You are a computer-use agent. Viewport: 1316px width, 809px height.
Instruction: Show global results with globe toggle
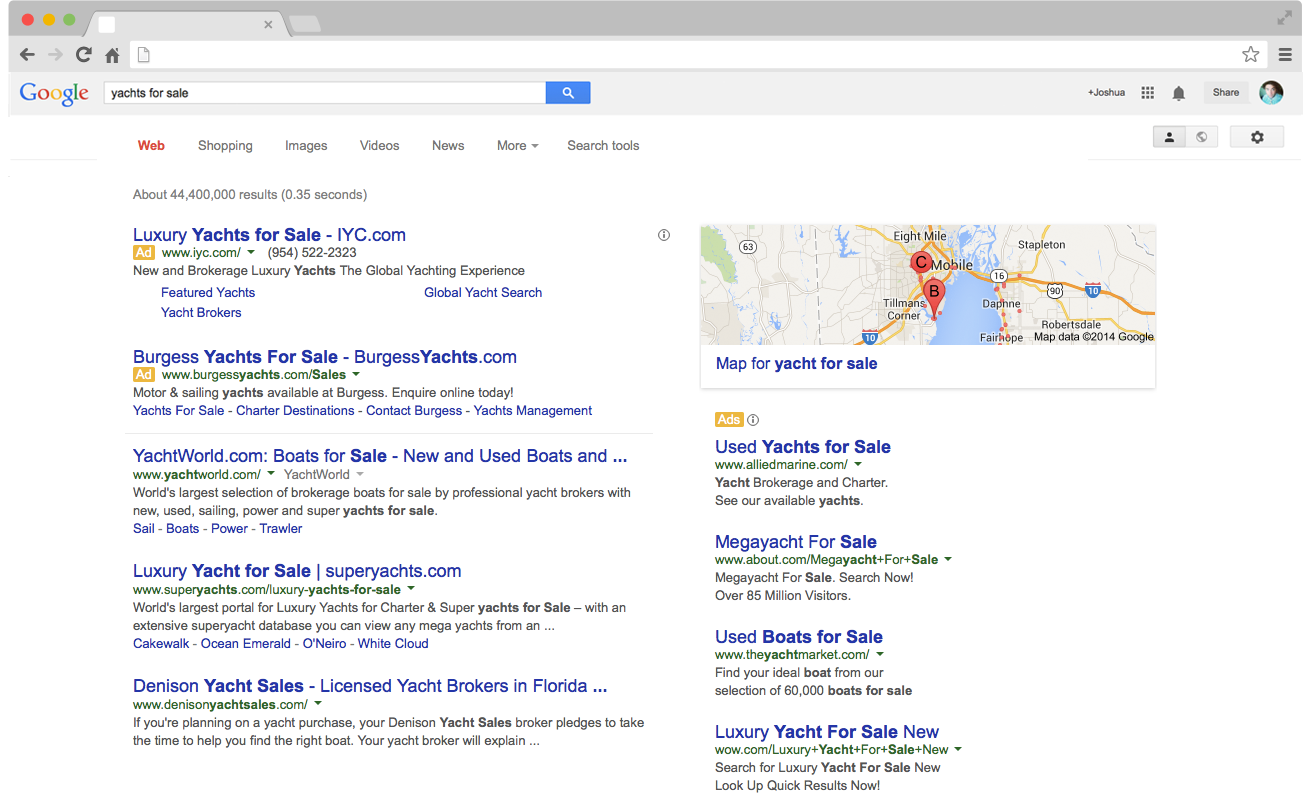point(1202,137)
